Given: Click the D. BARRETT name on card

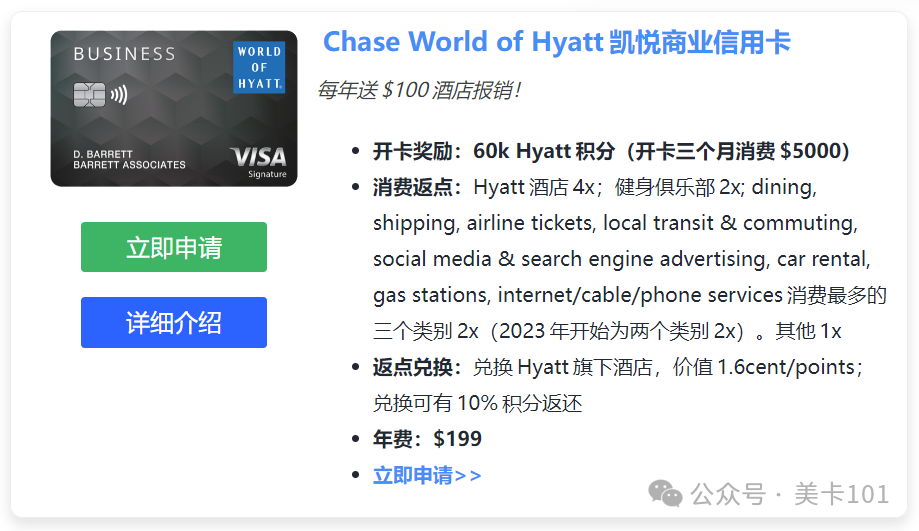Looking at the screenshot, I should click(103, 154).
